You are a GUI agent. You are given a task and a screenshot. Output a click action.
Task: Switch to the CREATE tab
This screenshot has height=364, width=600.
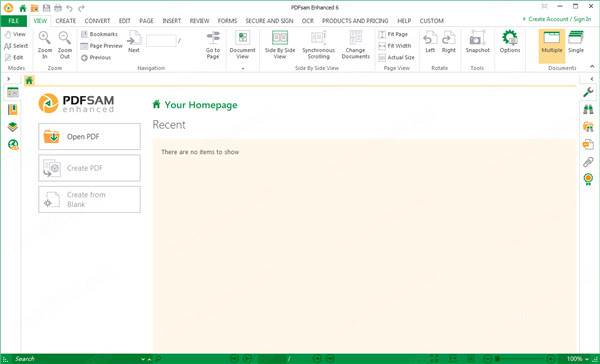coord(65,21)
